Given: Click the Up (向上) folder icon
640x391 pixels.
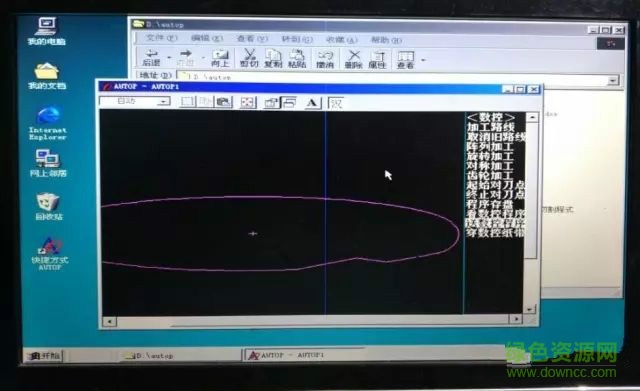Looking at the screenshot, I should (220, 58).
